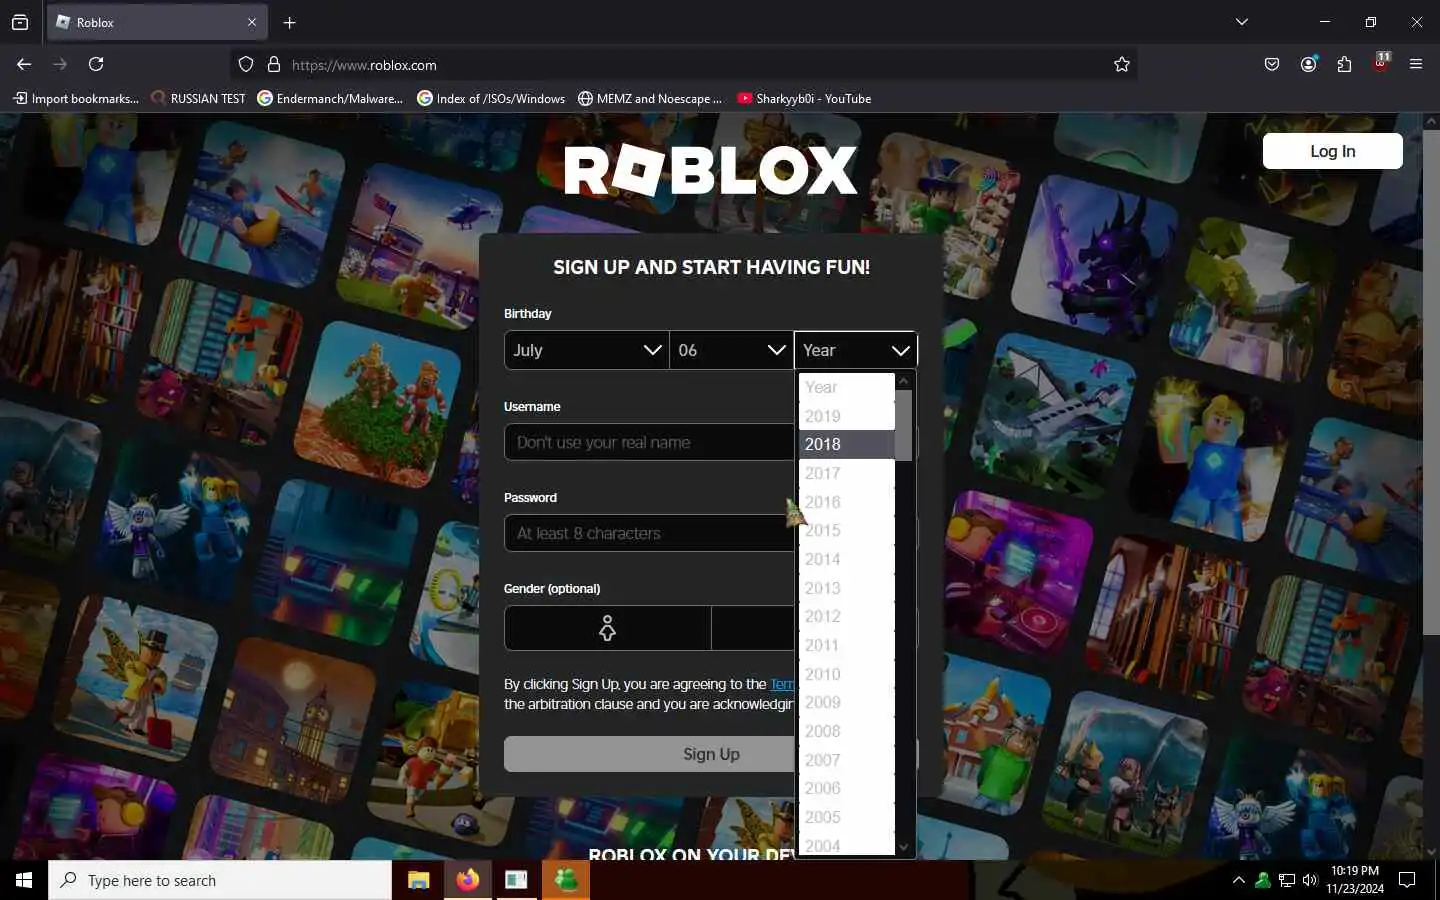The image size is (1440, 900).
Task: Open the Pocket save icon
Action: coord(1272,64)
